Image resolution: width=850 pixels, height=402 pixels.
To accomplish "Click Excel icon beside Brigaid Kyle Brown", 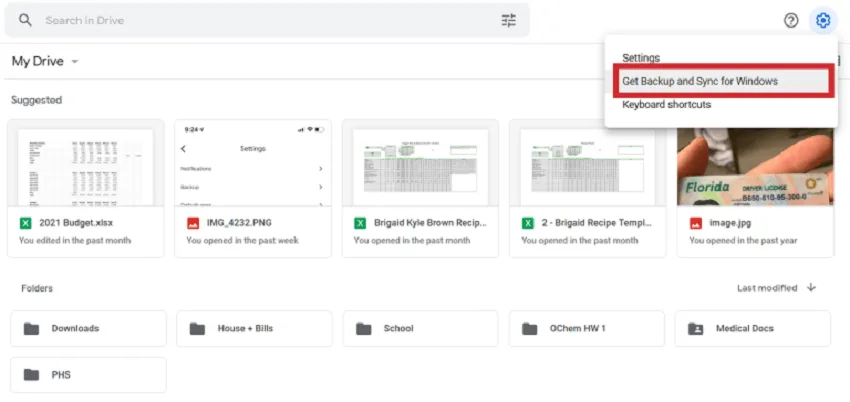I will coord(360,223).
